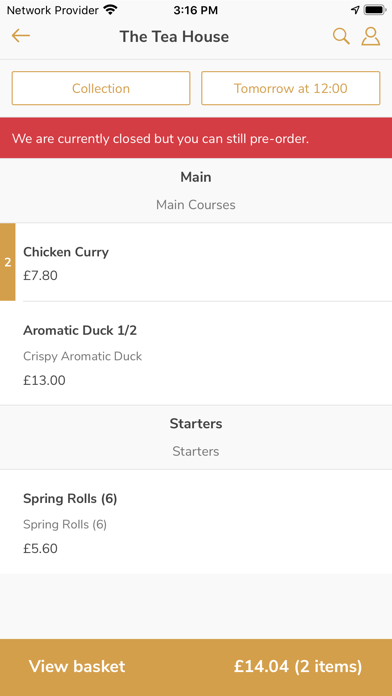Select the Starters category header
This screenshot has height=696, width=392.
(x=196, y=437)
